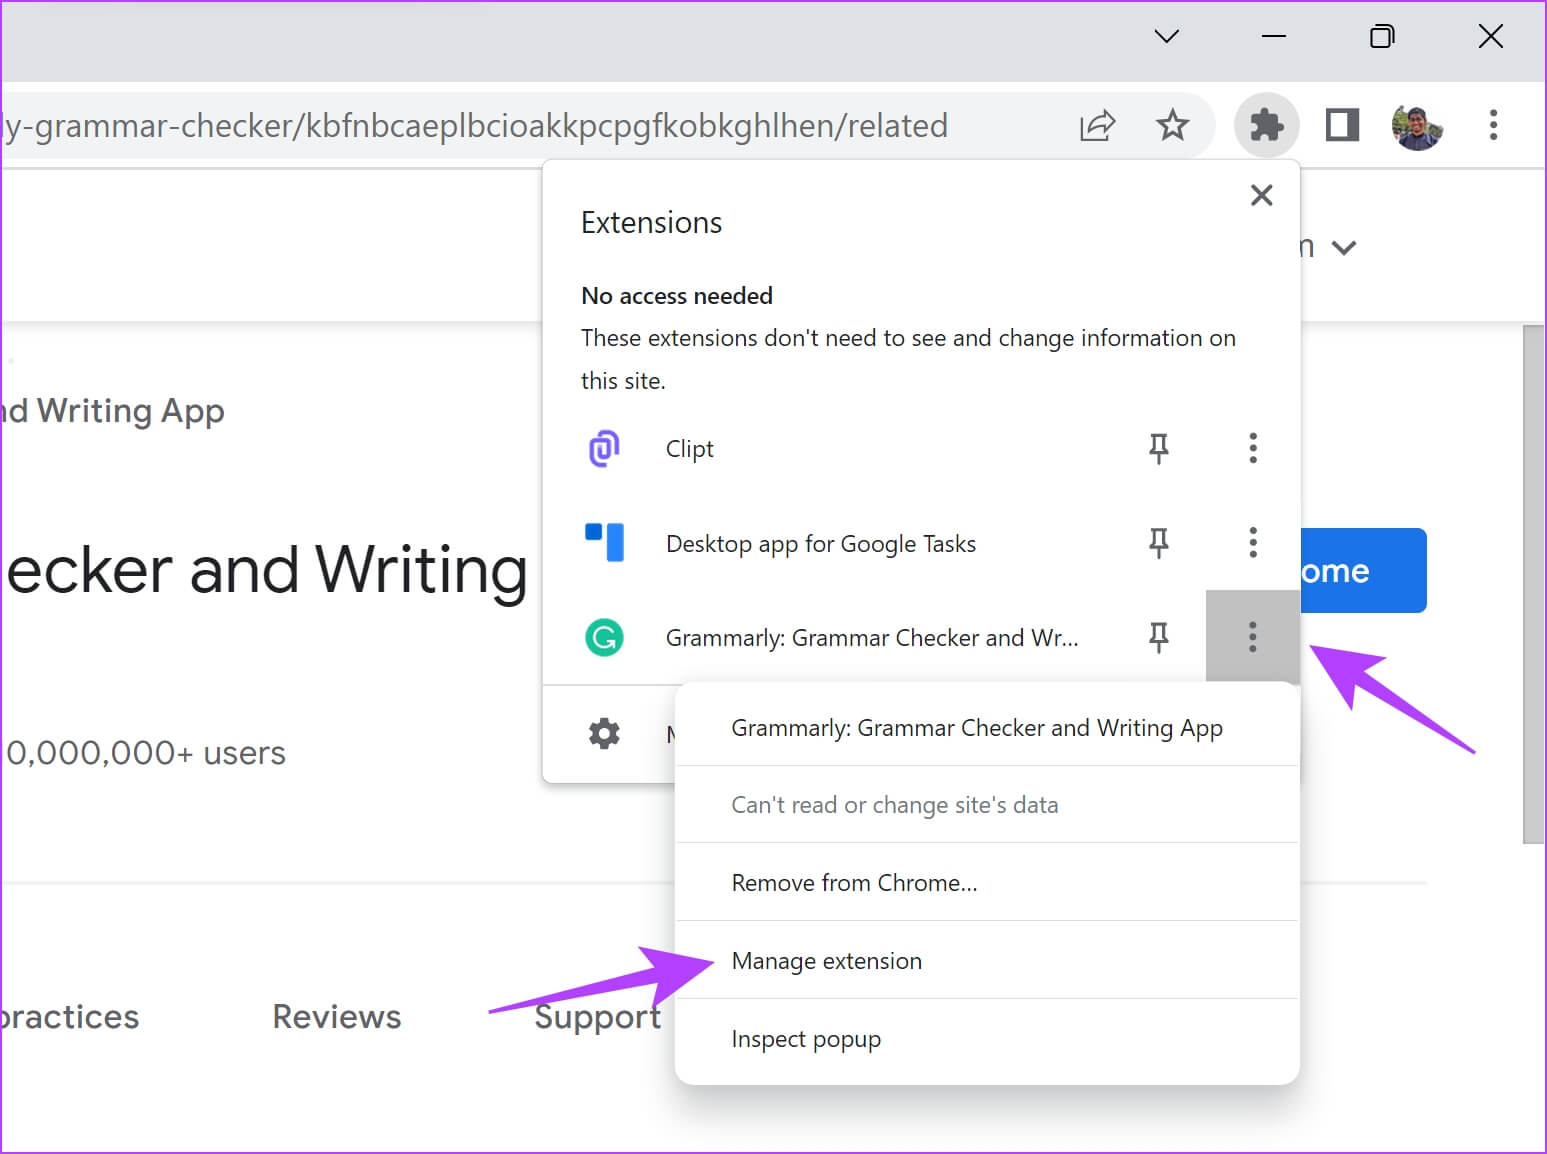This screenshot has height=1154, width=1547.
Task: Click the address bar URL text
Action: coord(475,126)
